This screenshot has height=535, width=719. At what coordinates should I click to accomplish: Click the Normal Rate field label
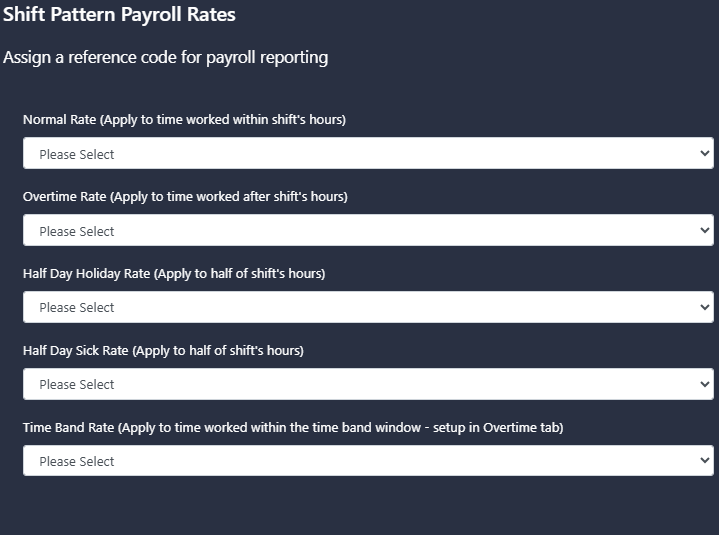pos(184,120)
